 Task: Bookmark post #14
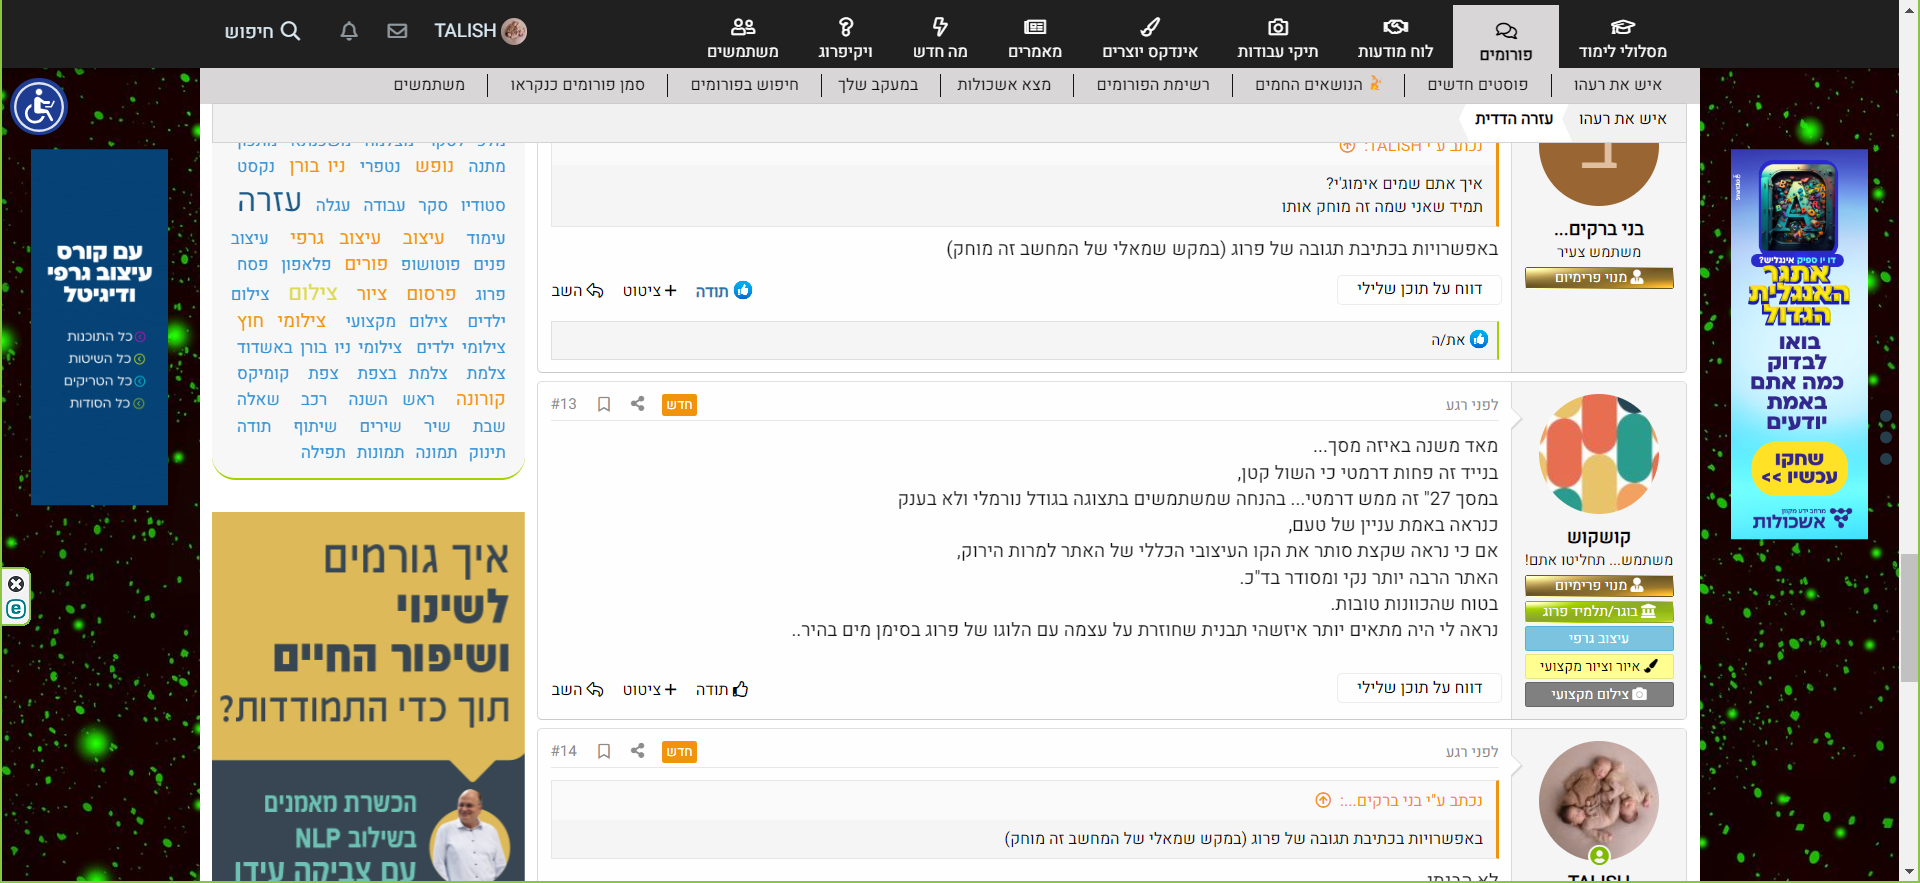coord(604,751)
